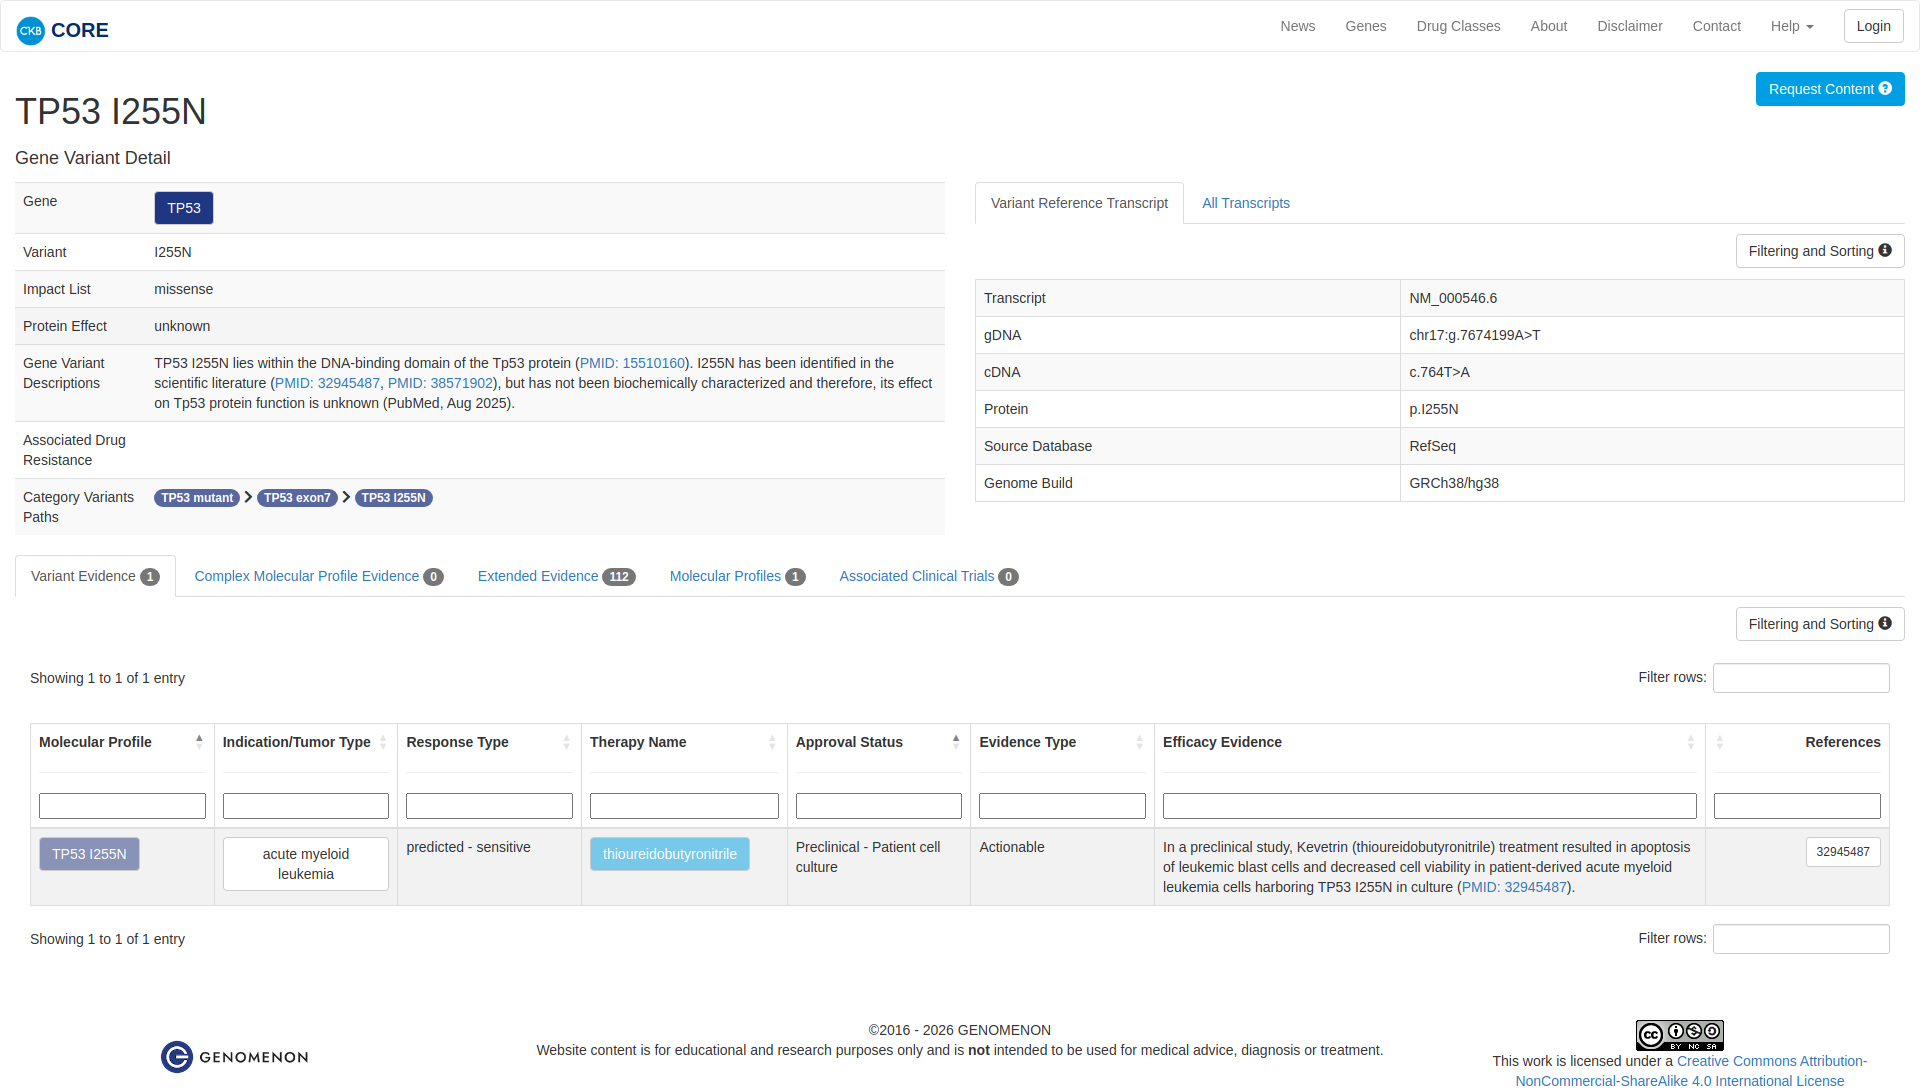Image resolution: width=1920 pixels, height=1091 pixels.
Task: Switch to the All Transcripts tab
Action: 1245,203
